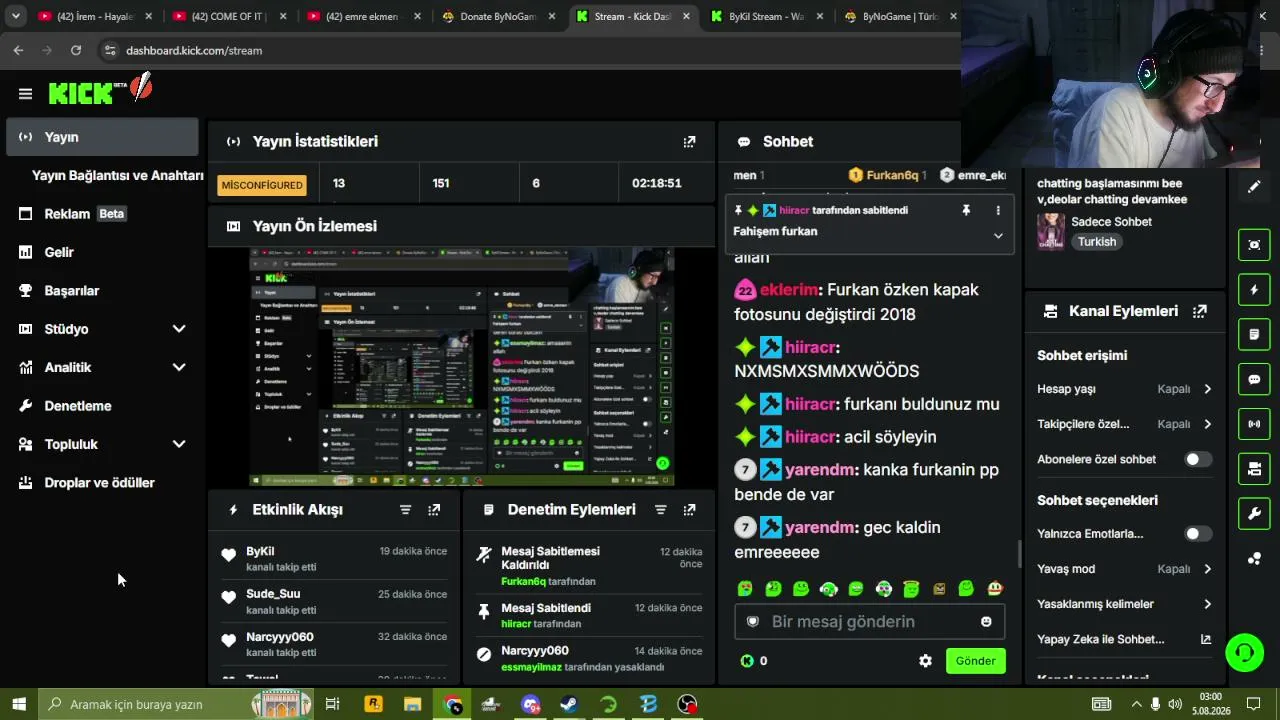Viewport: 1280px width, 720px height.
Task: Pop out the Yayın İstatistikleri panel
Action: 689,142
